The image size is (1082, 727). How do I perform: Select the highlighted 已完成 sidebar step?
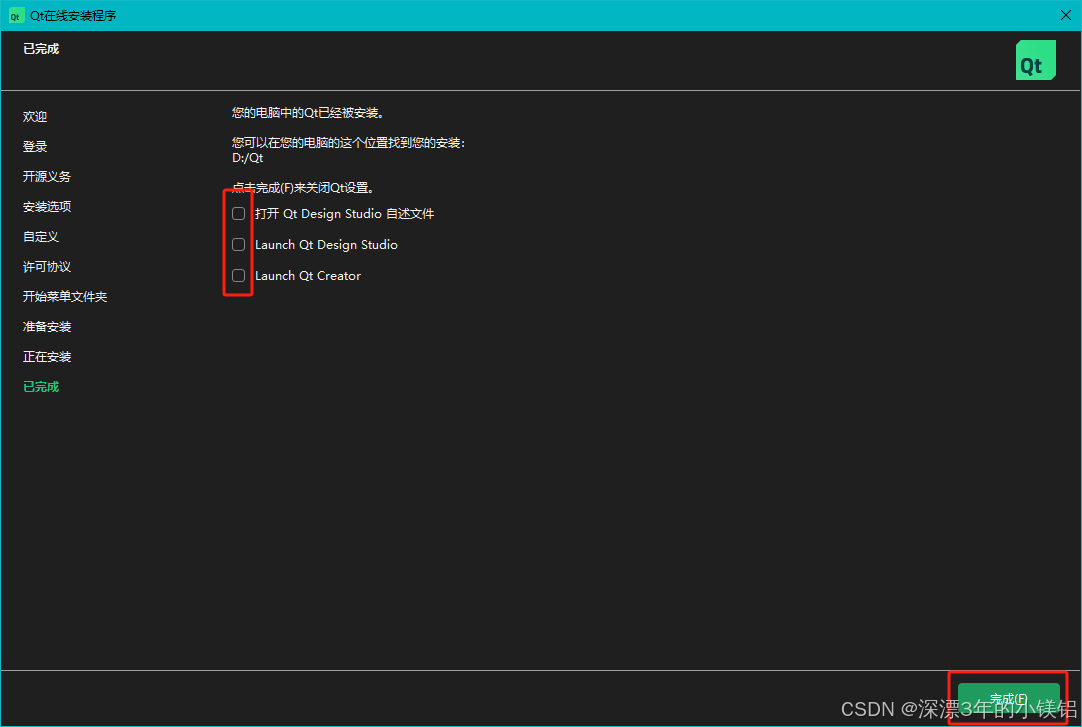click(41, 387)
